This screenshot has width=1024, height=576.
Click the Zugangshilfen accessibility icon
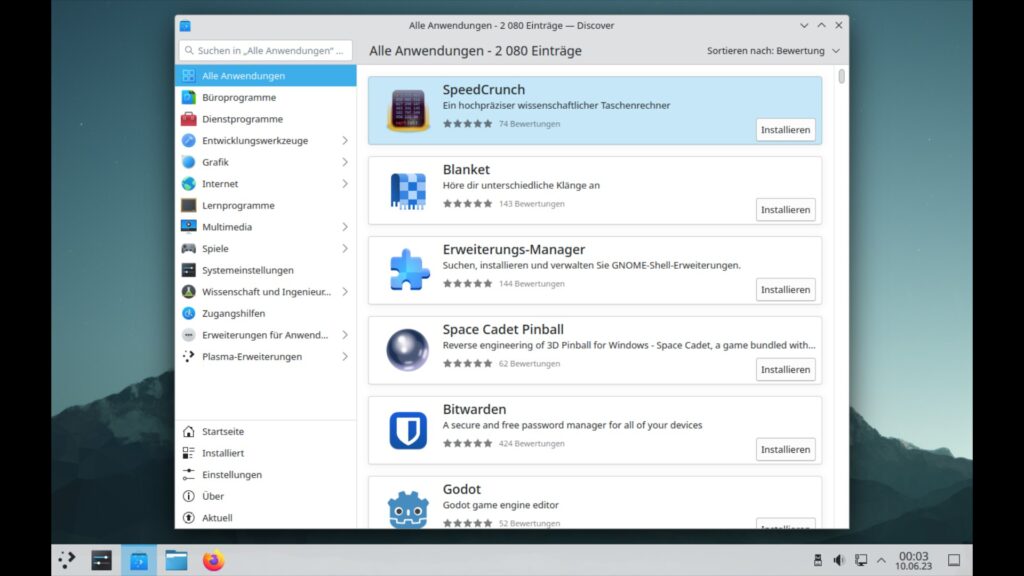(189, 313)
